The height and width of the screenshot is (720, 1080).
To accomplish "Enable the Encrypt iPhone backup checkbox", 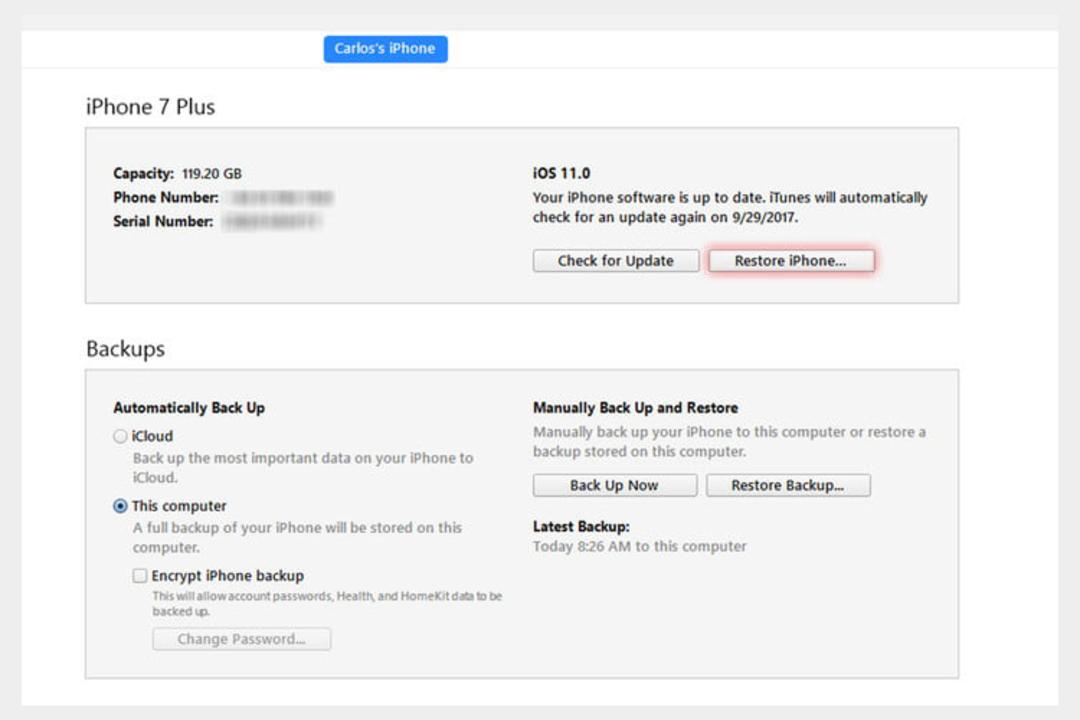I will coord(140,575).
